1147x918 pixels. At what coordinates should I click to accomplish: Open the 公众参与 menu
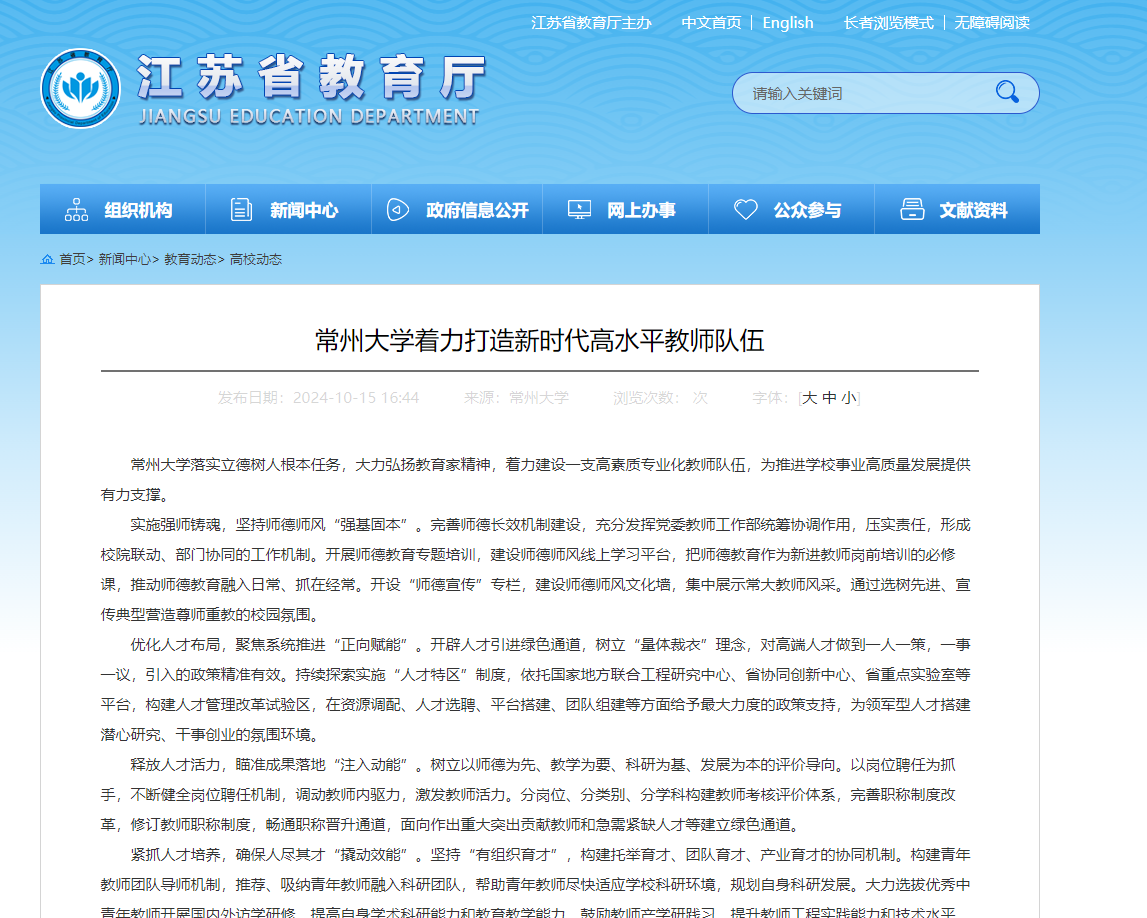tap(791, 209)
